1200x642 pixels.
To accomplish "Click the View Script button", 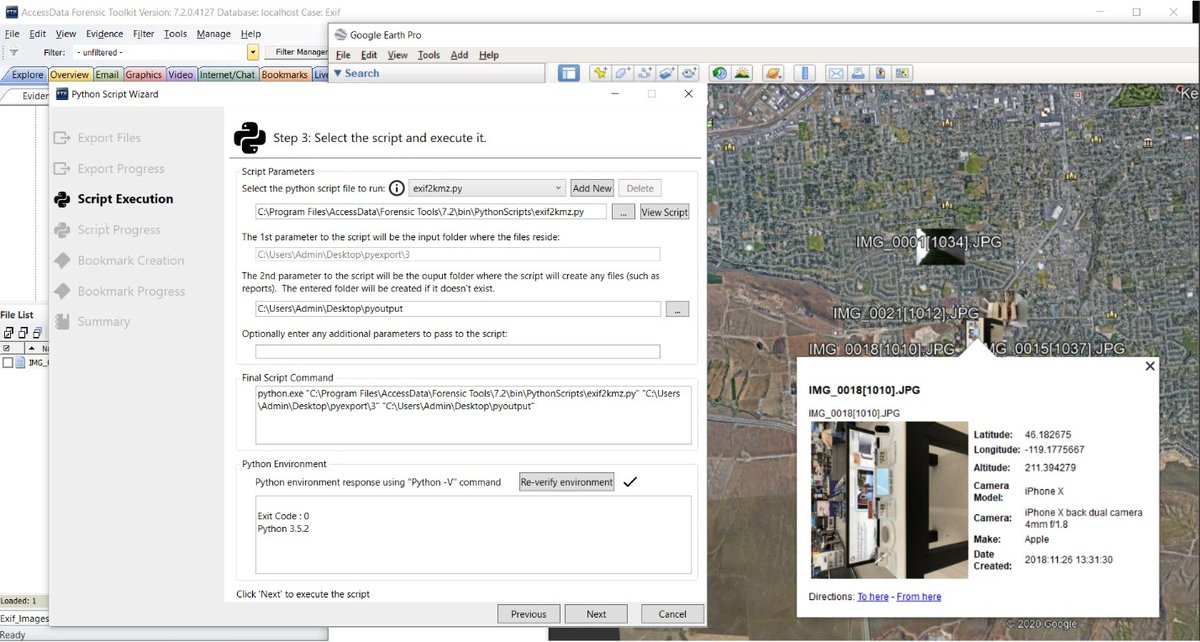I will click(664, 212).
